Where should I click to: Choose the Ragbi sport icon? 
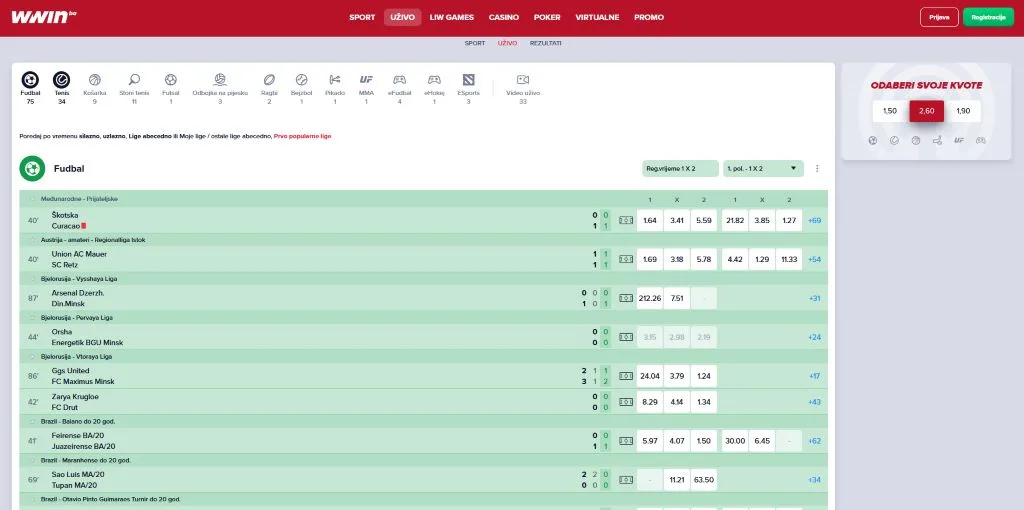coord(269,80)
